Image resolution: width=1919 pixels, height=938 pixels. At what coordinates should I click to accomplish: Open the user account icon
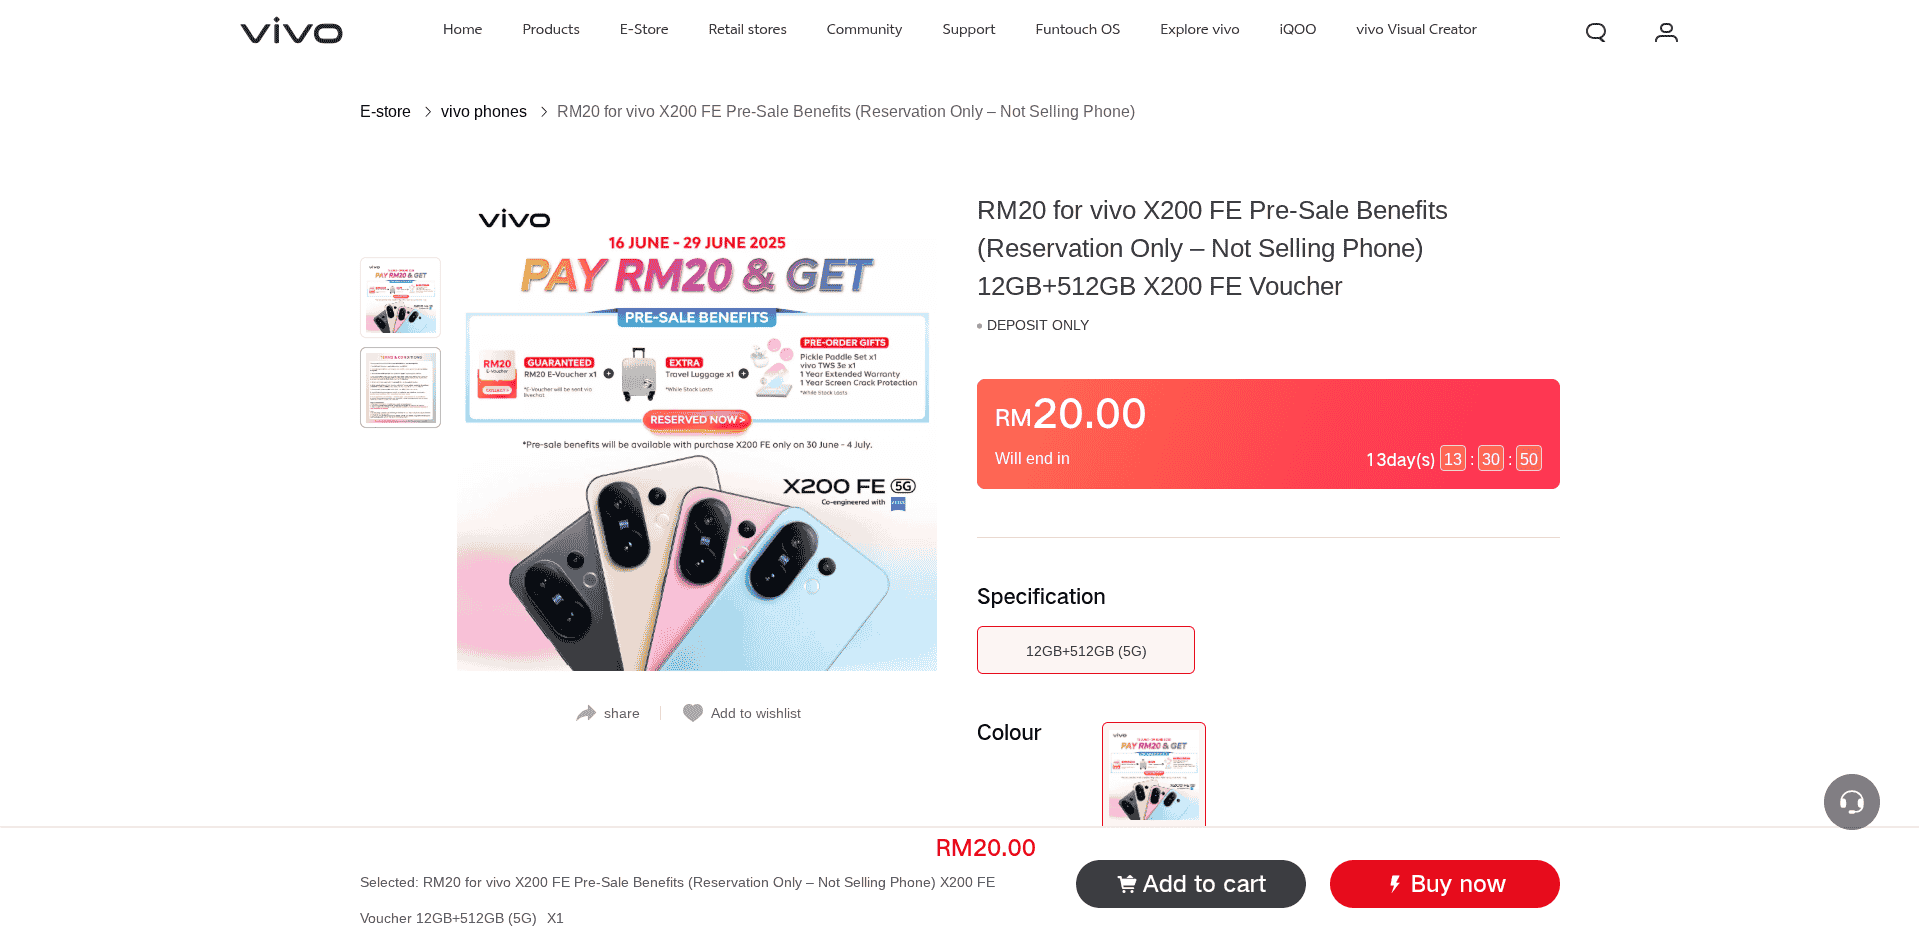click(1666, 32)
